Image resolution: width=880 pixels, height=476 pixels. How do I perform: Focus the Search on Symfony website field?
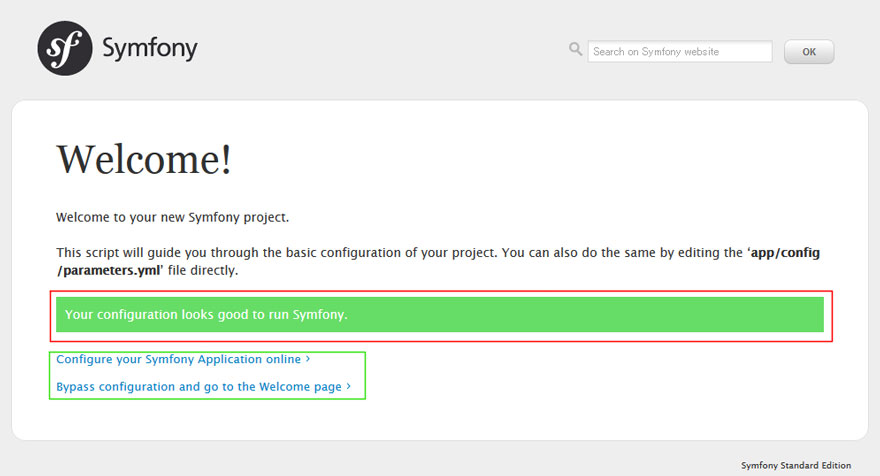click(x=680, y=52)
